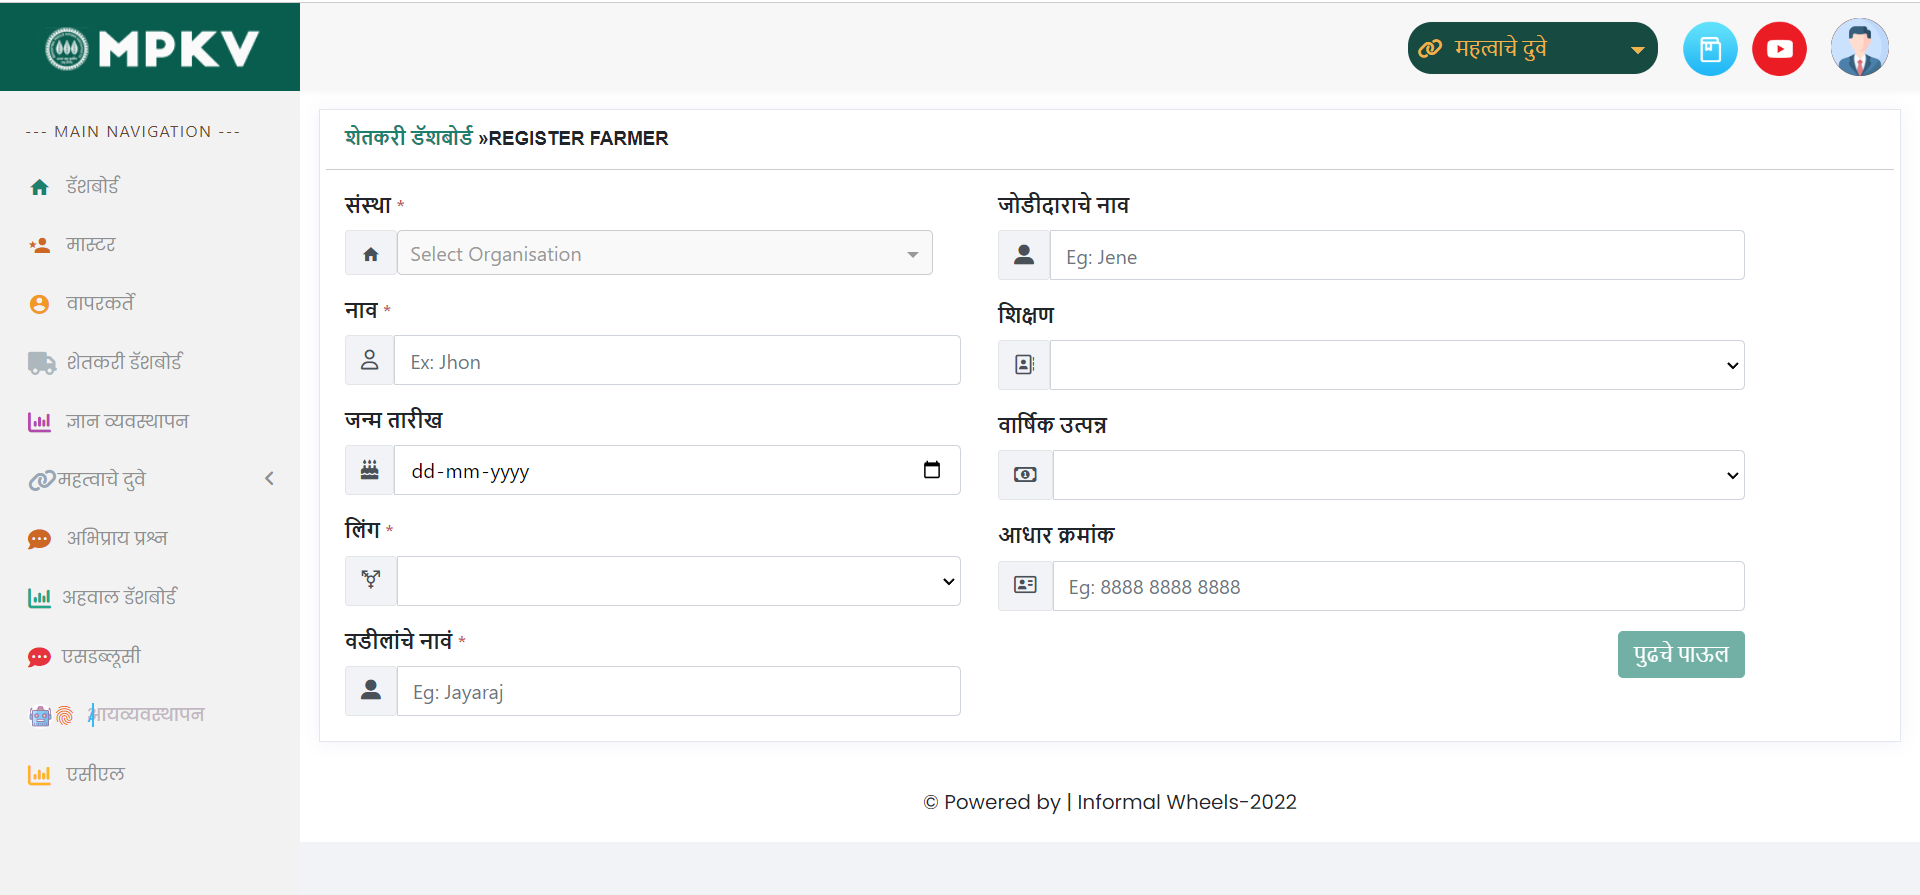Focus the जन्म तारीख date field
Image resolution: width=1920 pixels, height=895 pixels.
(678, 470)
